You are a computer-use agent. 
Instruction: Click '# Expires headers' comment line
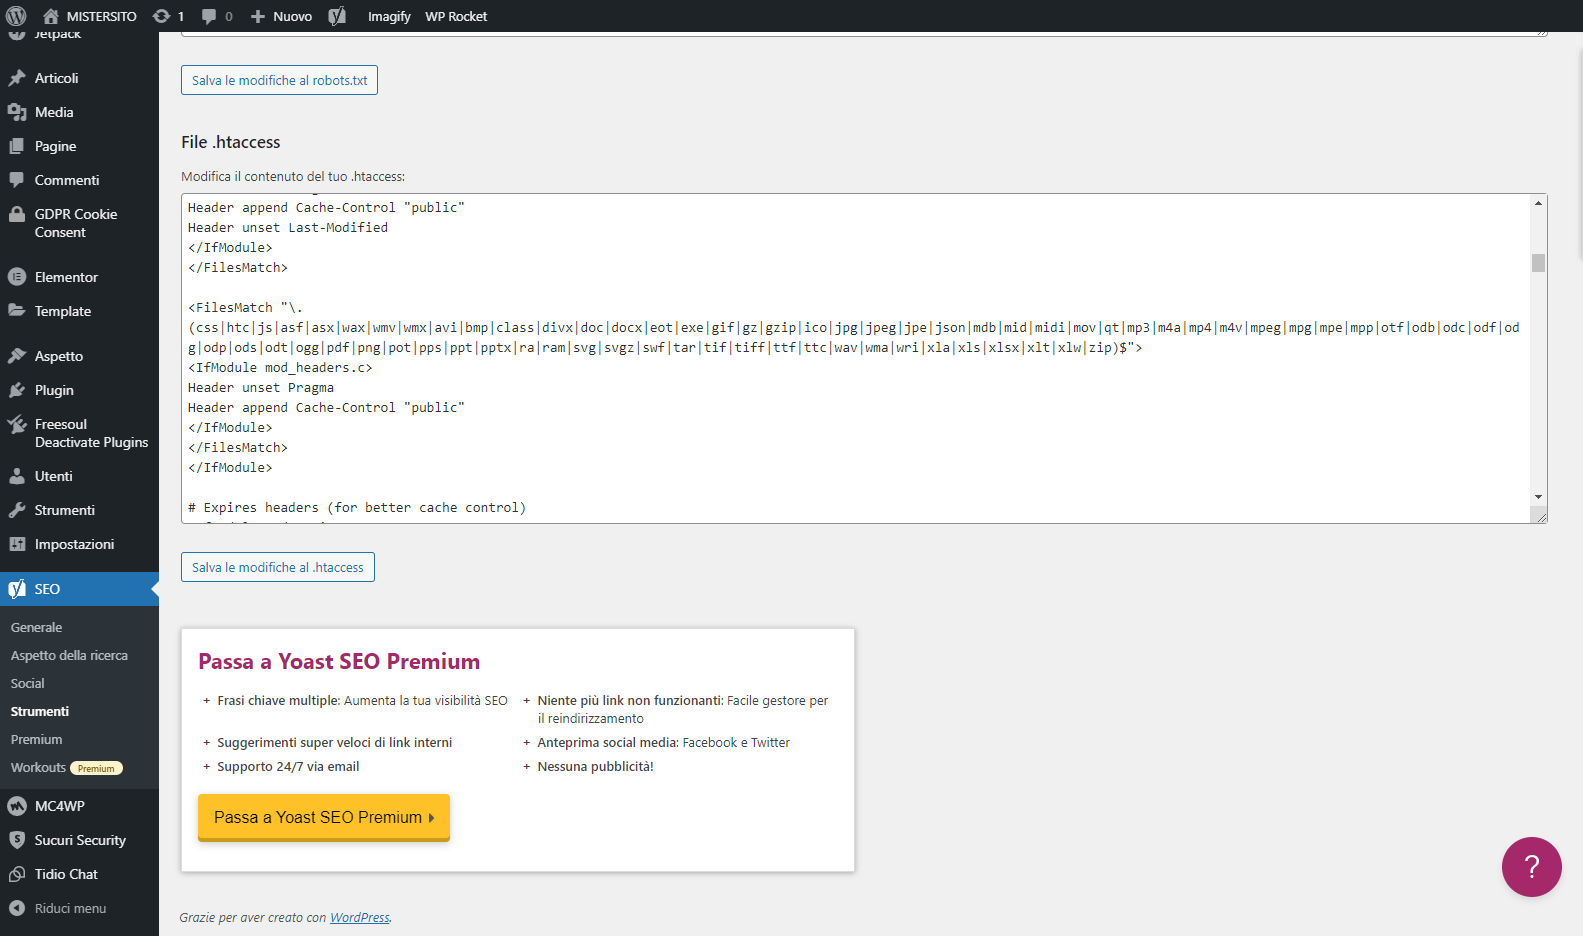(x=357, y=508)
